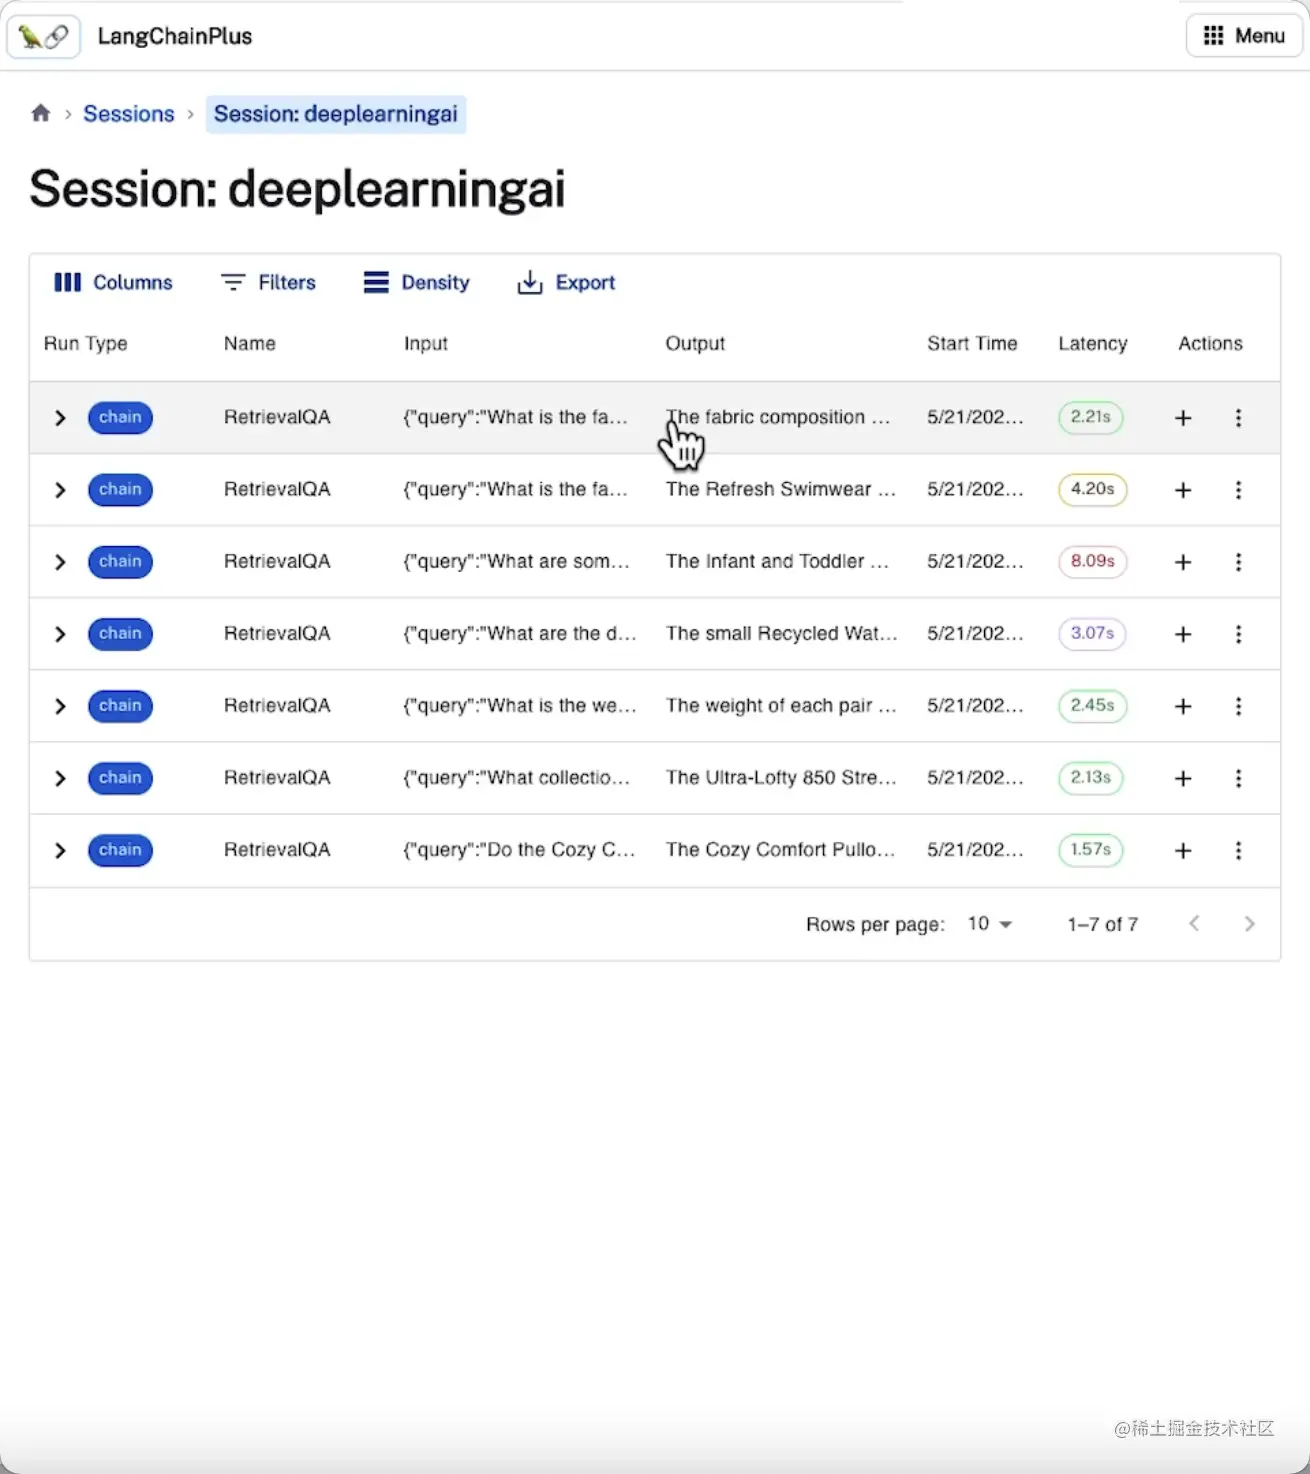Open the Filters panel
Image resolution: width=1310 pixels, height=1474 pixels.
(x=268, y=283)
